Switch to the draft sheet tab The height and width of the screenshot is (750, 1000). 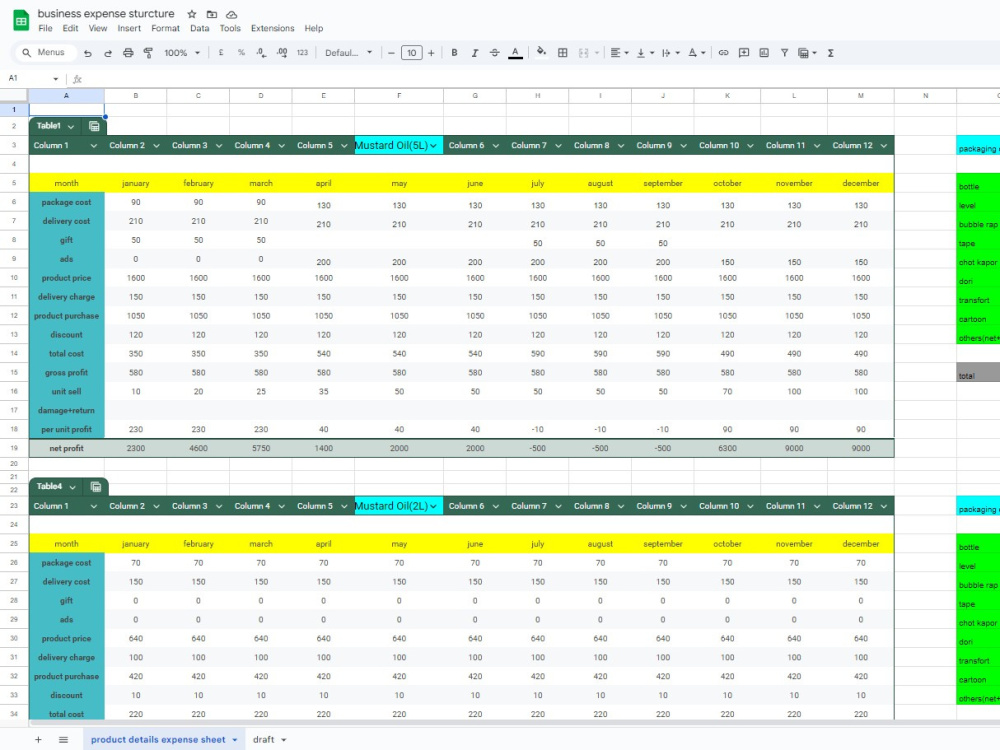(263, 740)
